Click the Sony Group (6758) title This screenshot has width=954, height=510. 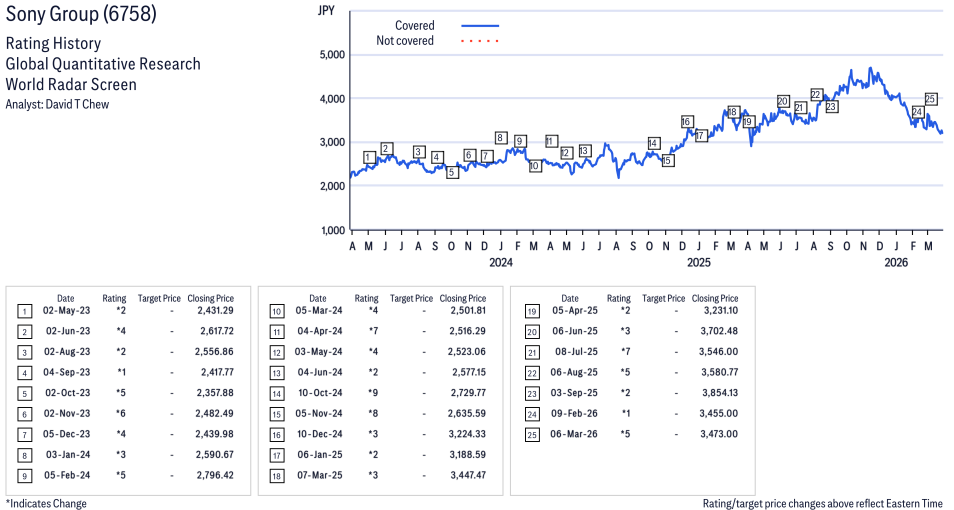click(x=81, y=16)
